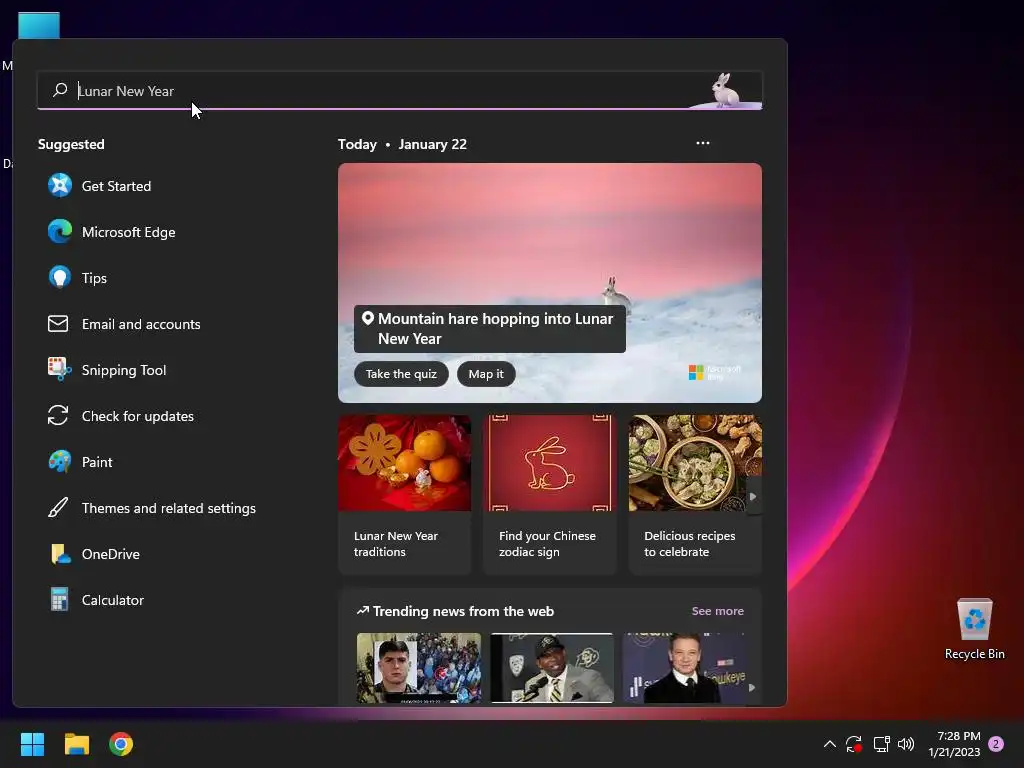The image size is (1024, 768).
Task: Click the Windows Start button
Action: (32, 744)
